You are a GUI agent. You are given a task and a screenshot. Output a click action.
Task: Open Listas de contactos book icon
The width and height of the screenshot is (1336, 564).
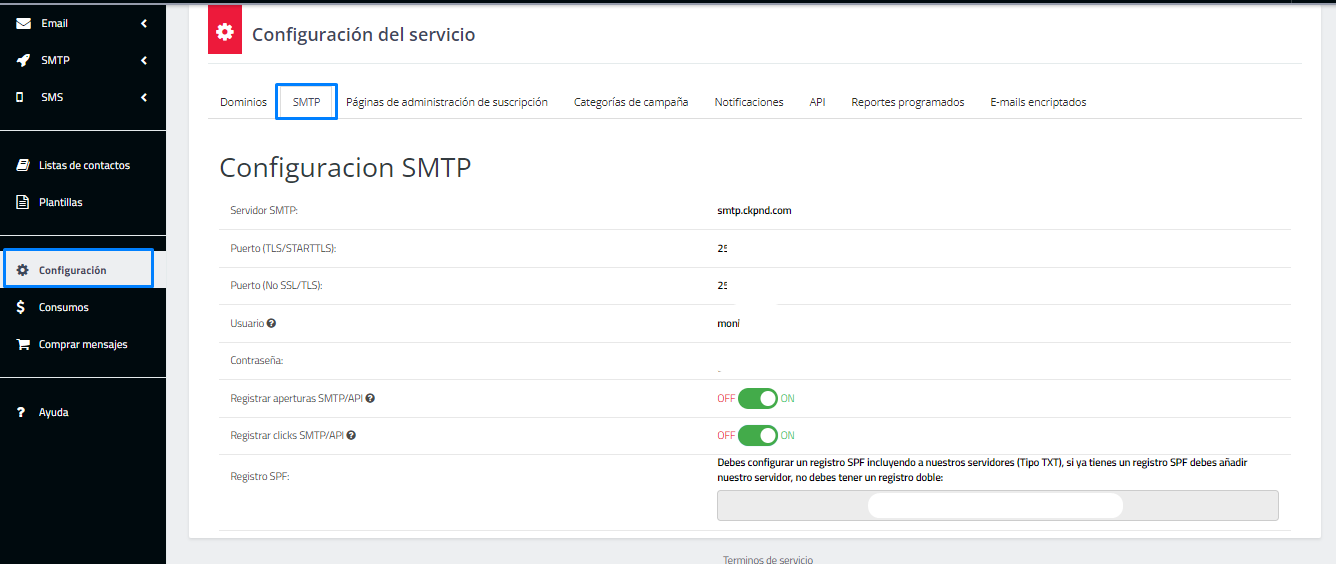pos(23,165)
